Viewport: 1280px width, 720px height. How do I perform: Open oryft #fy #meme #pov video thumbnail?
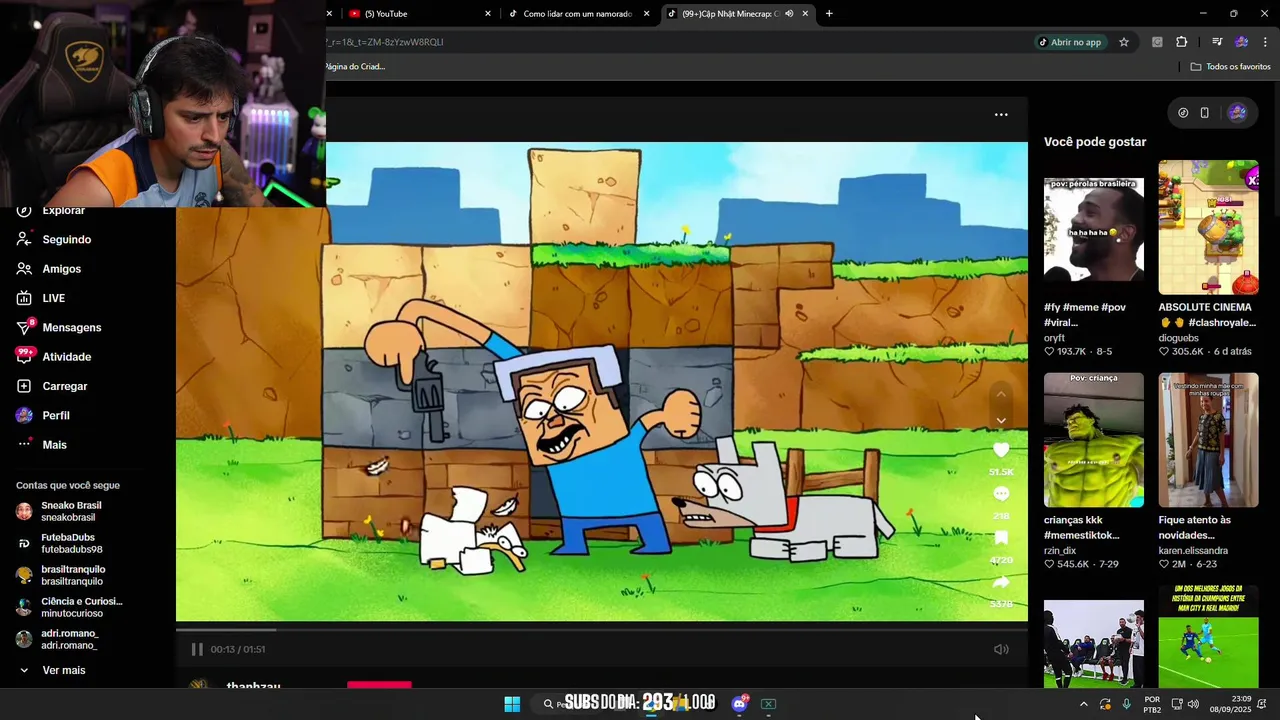point(1094,230)
